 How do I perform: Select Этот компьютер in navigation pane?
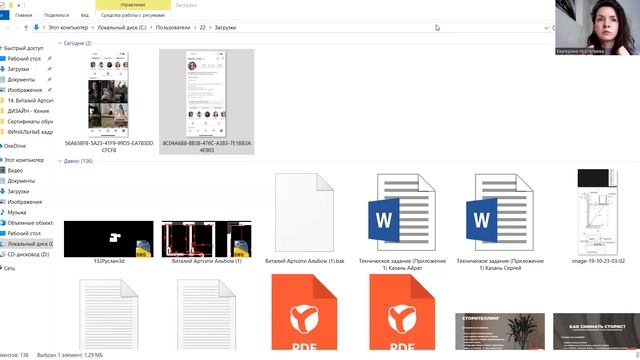tap(24, 160)
